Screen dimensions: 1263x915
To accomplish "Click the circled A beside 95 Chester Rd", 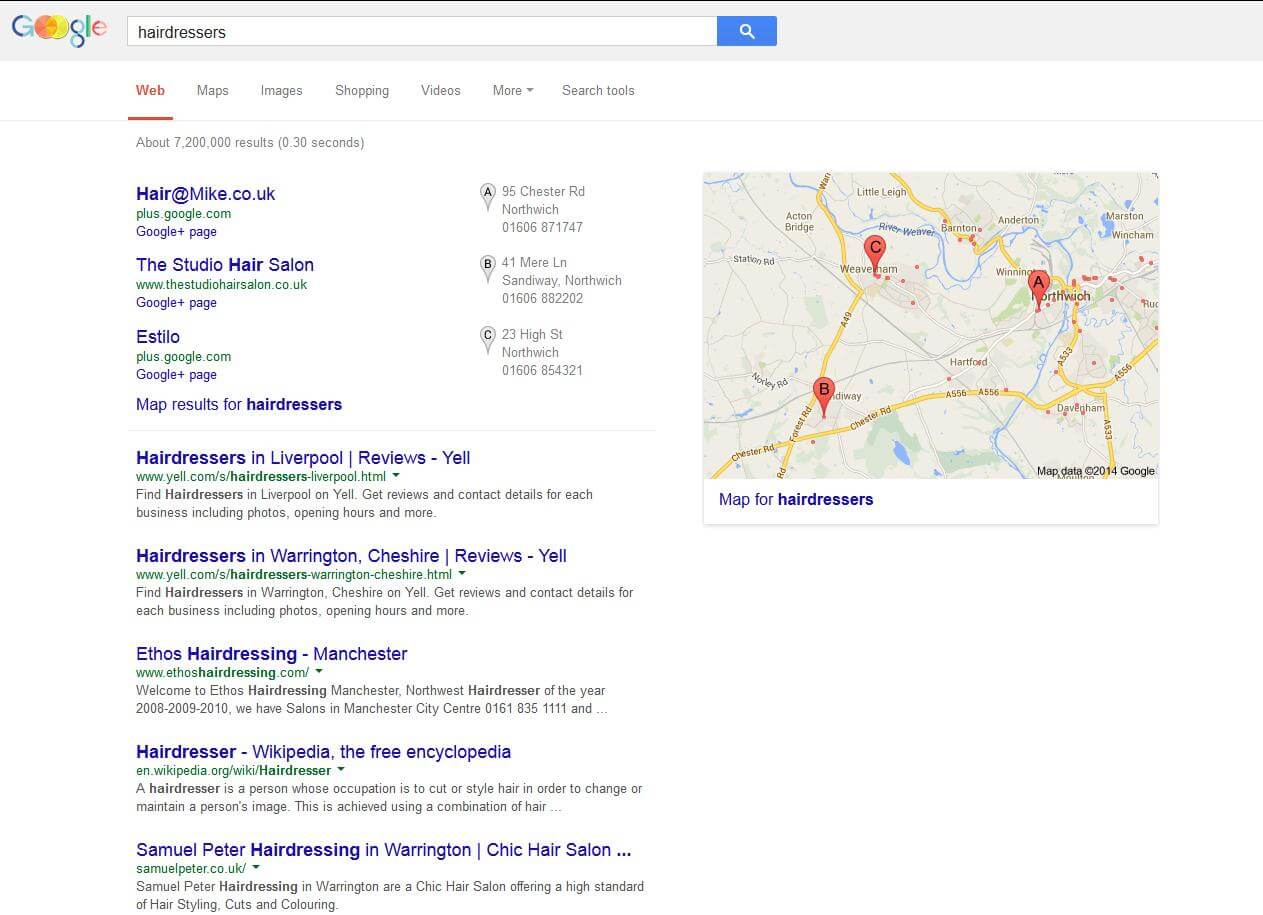I will coord(488,193).
